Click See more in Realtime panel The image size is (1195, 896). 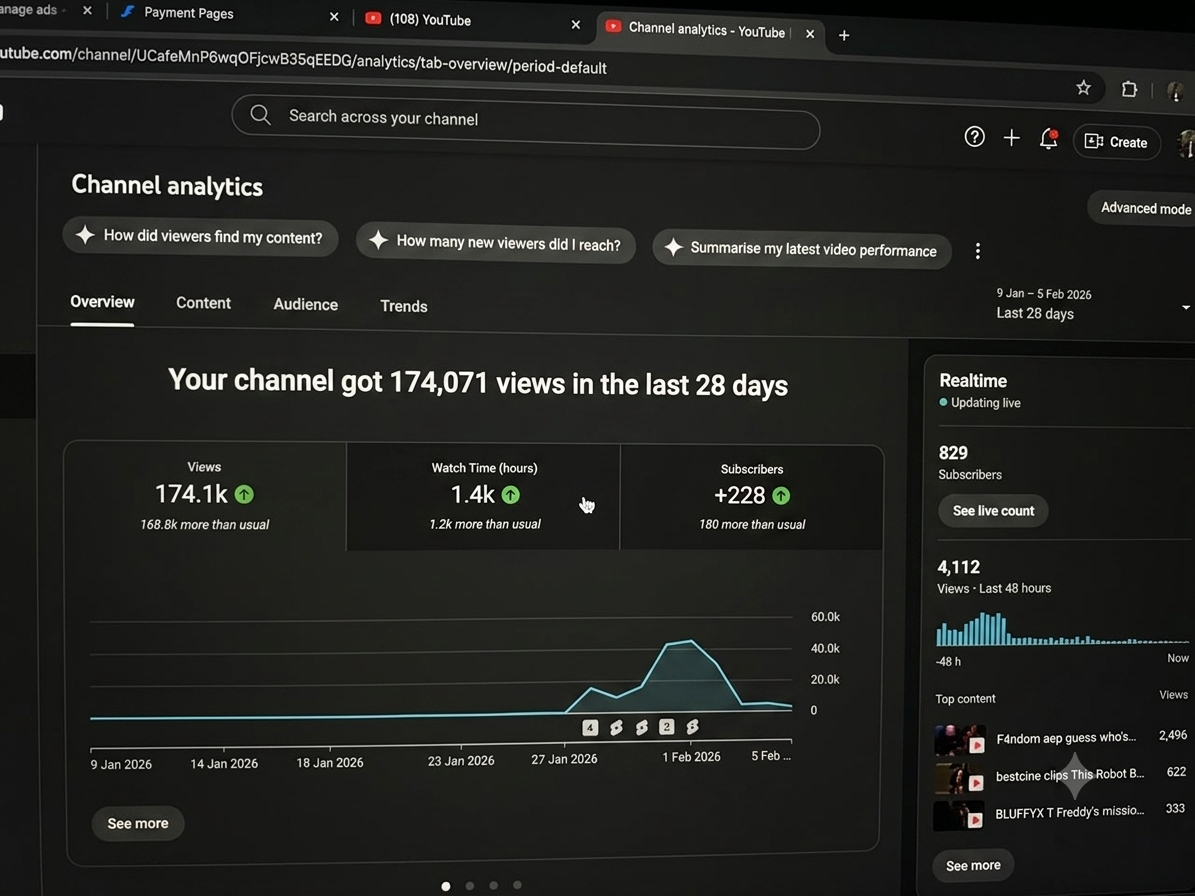tap(973, 866)
